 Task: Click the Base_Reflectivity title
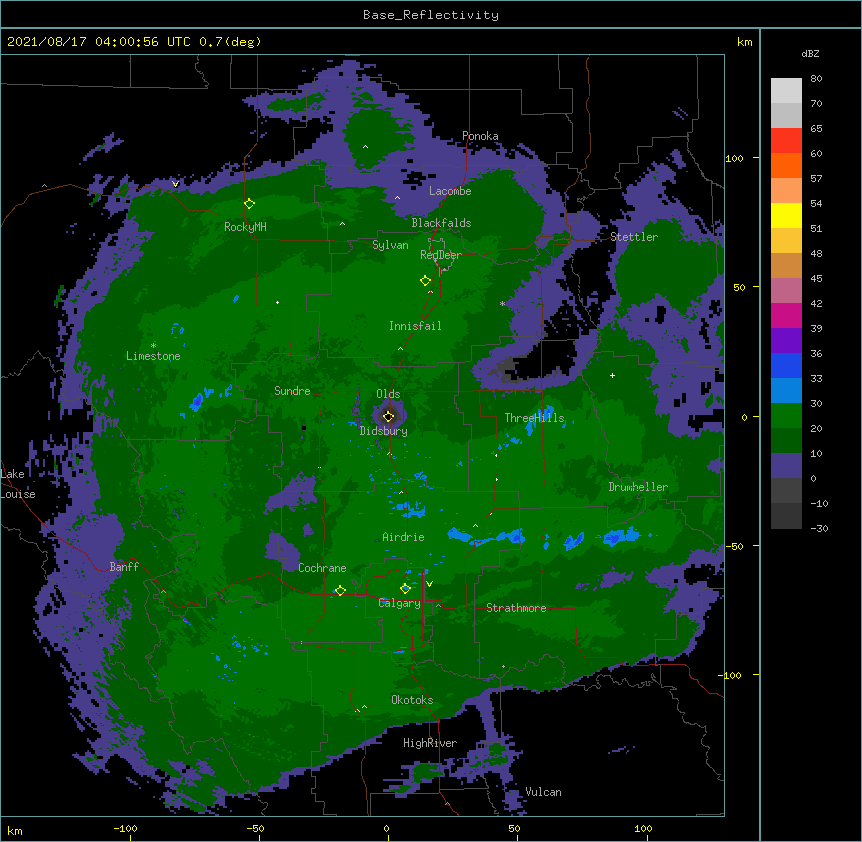(431, 15)
